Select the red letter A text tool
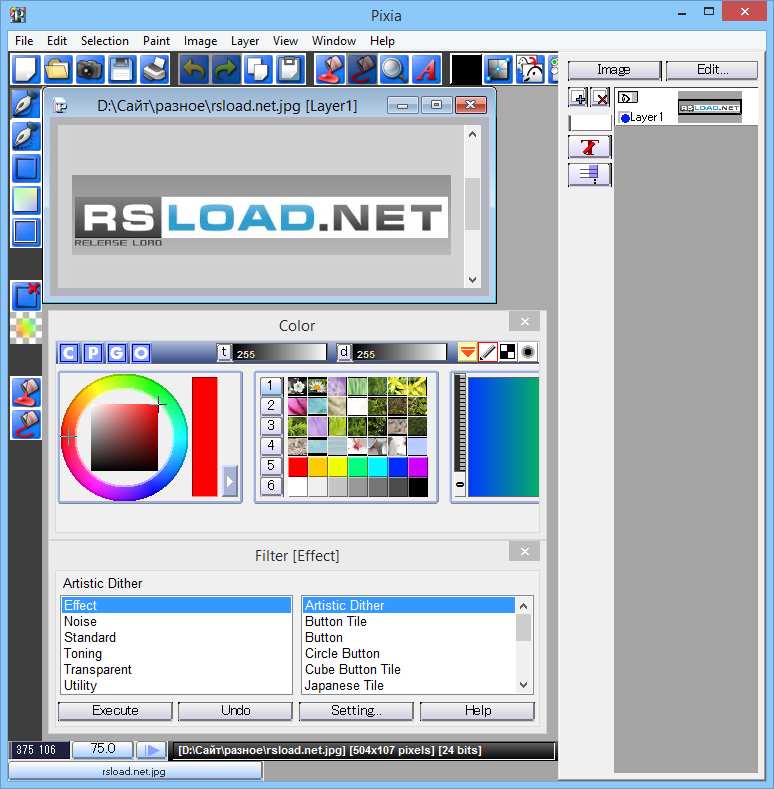Screen dimensions: 774x789 click(426, 69)
